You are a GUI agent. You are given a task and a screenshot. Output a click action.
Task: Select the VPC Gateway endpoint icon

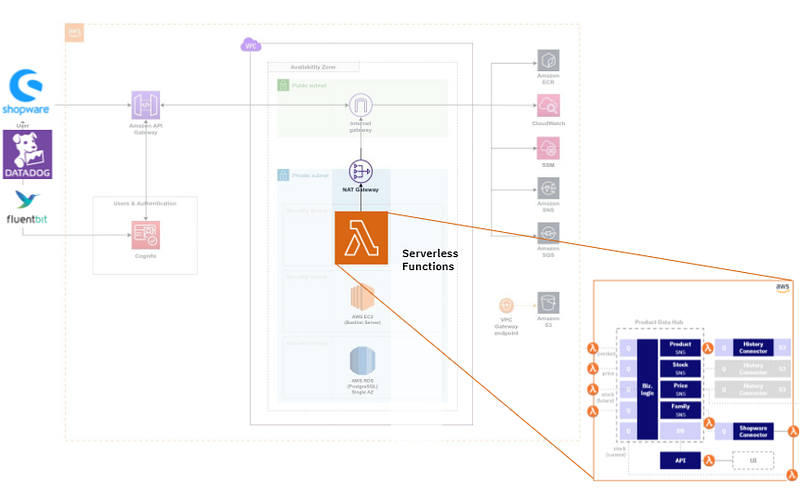pyautogui.click(x=506, y=306)
